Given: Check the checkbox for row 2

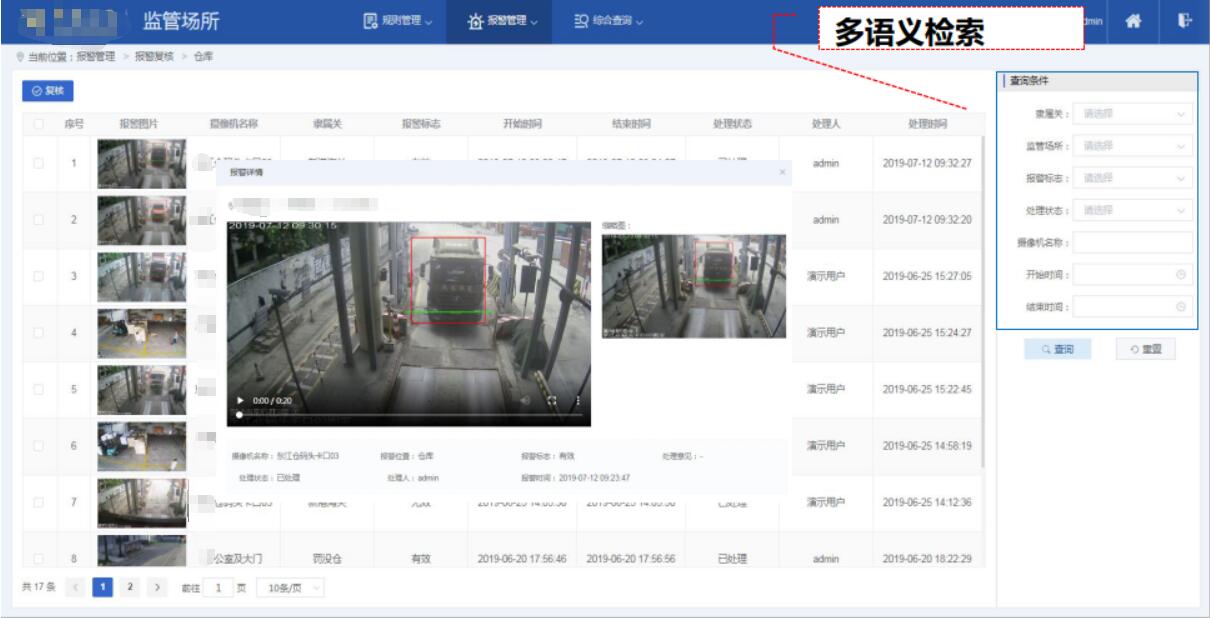Looking at the screenshot, I should [x=39, y=220].
